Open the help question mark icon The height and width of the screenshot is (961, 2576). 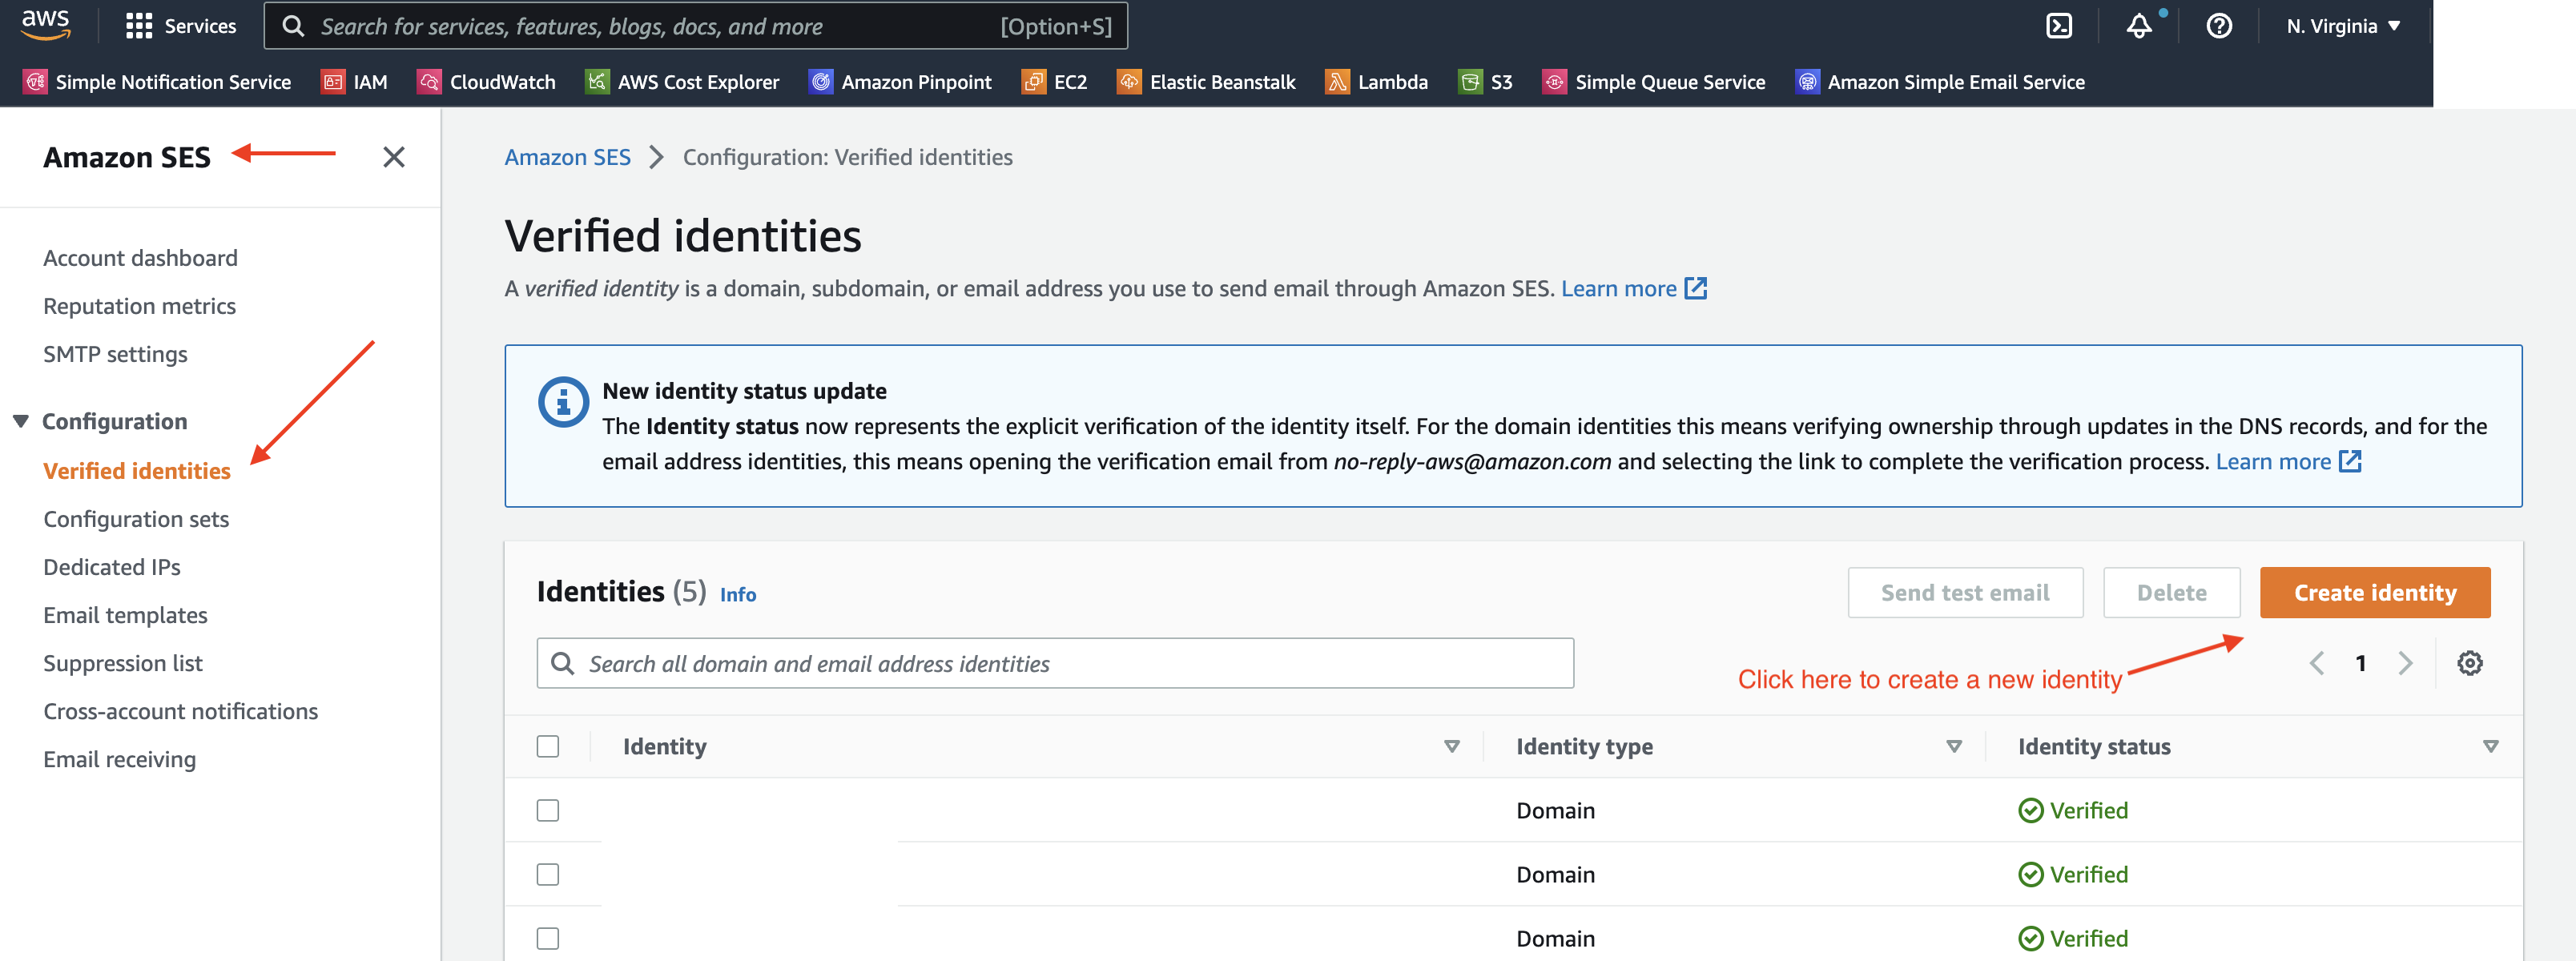(x=2219, y=26)
